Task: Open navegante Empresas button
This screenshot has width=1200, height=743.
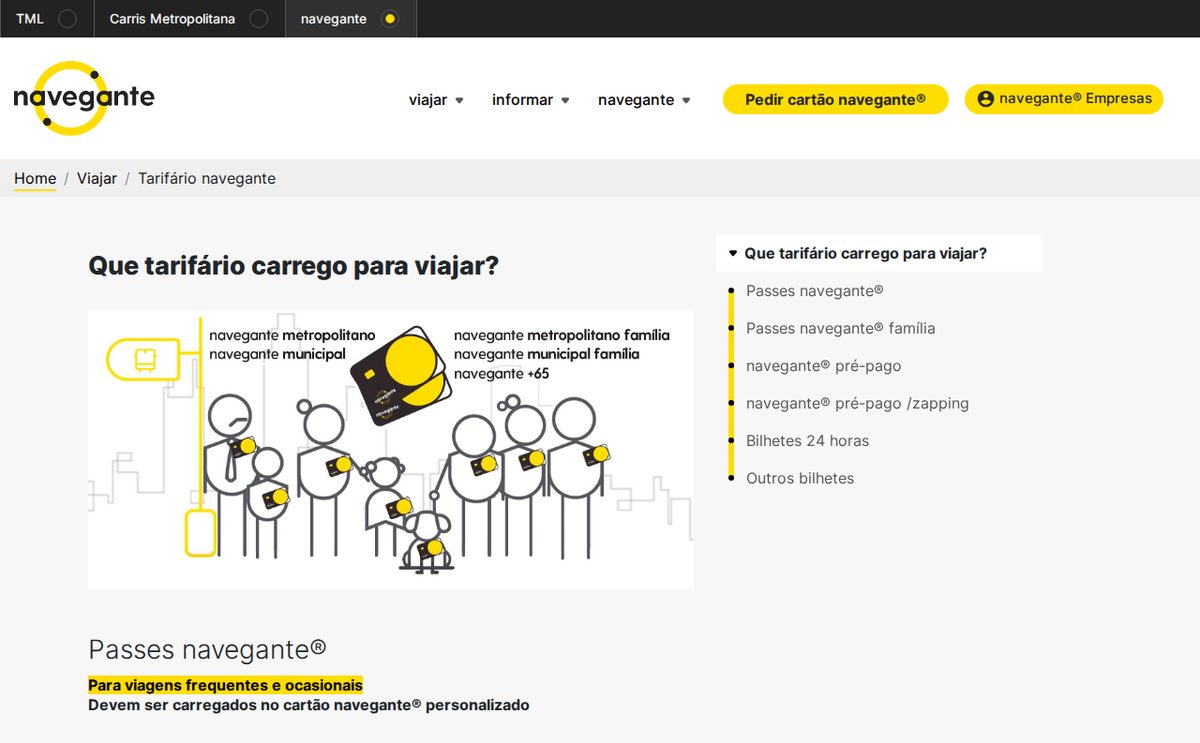Action: click(x=1064, y=99)
